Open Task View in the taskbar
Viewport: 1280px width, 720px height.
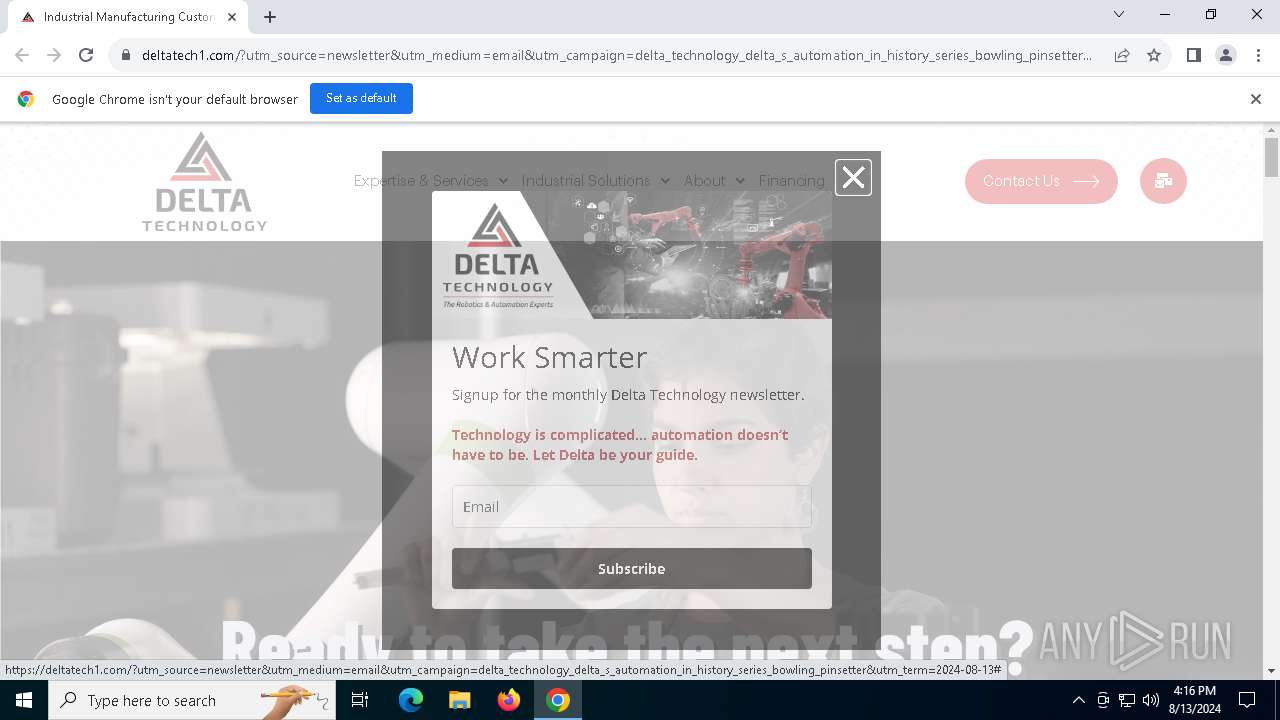click(360, 700)
